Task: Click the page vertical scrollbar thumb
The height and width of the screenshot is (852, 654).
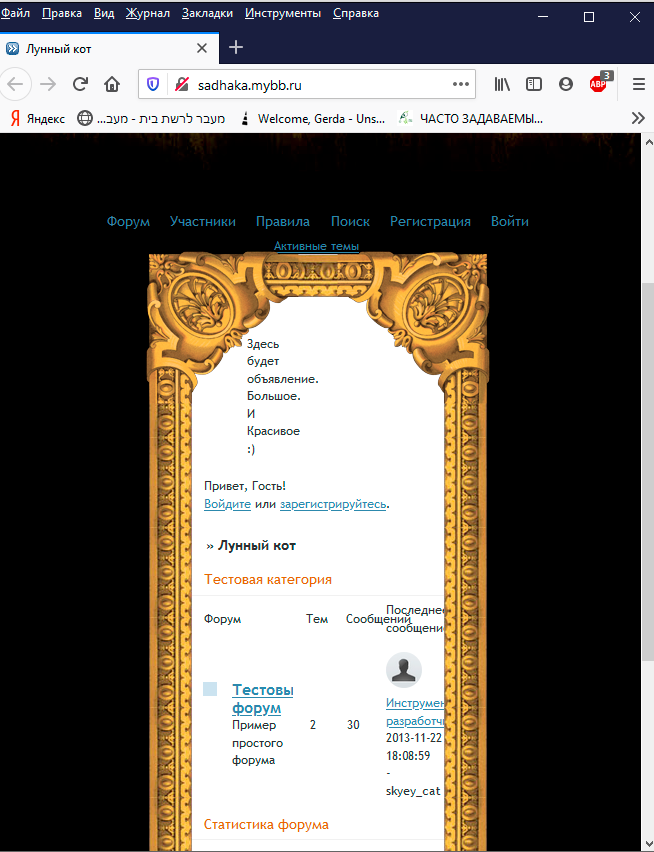Action: coord(648,472)
